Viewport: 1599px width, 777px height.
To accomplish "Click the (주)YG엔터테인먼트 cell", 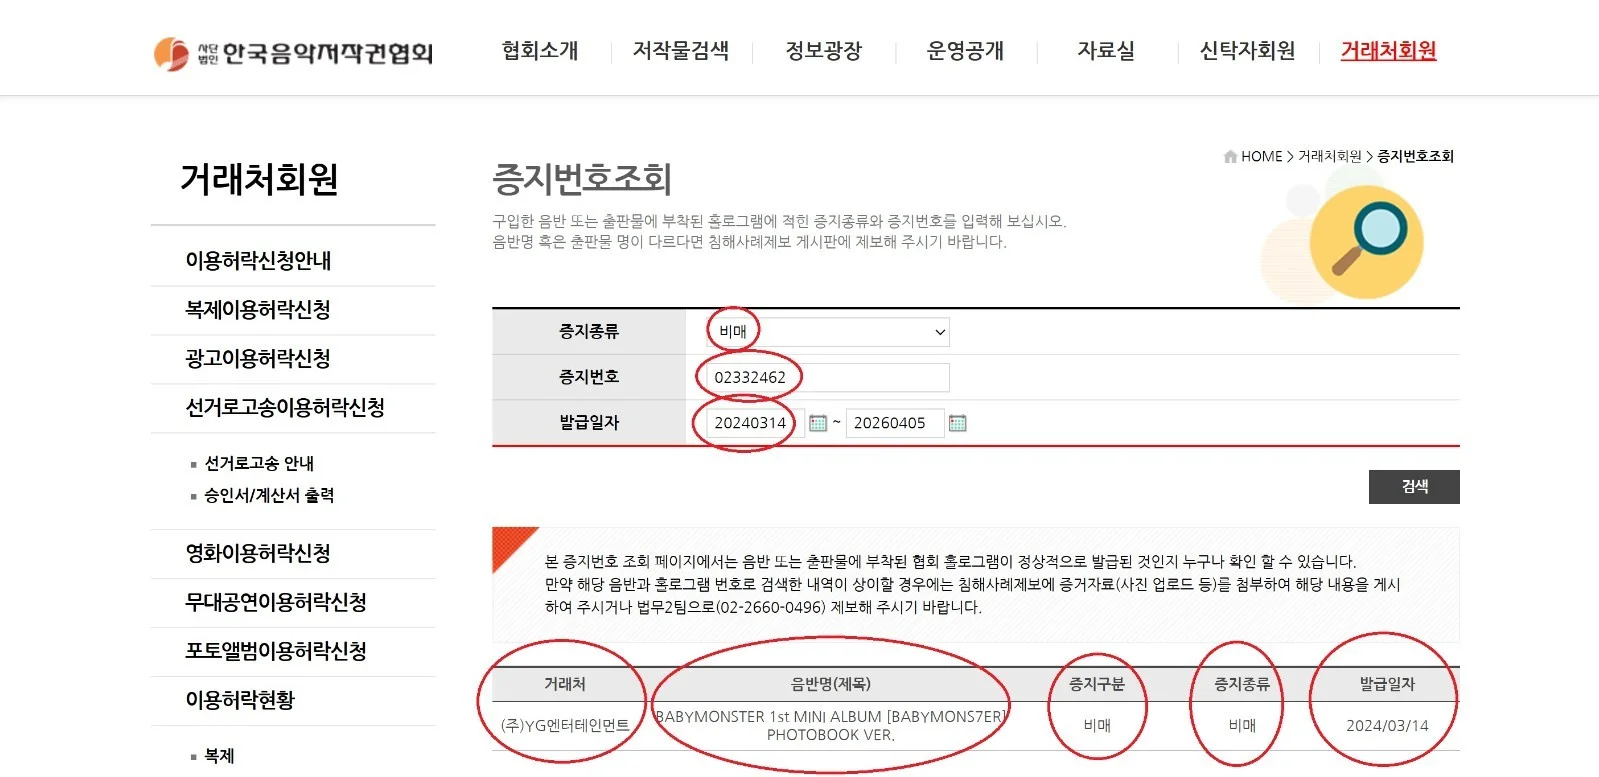I will click(565, 726).
